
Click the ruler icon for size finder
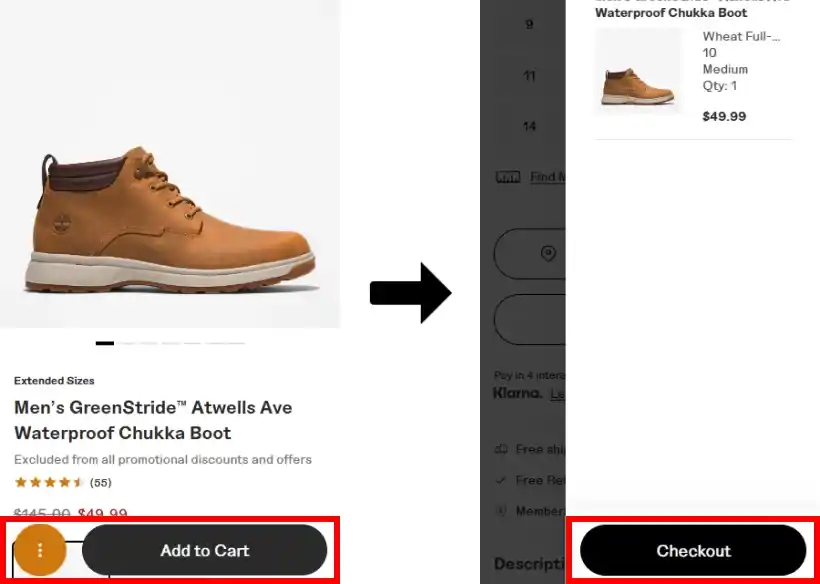[508, 177]
